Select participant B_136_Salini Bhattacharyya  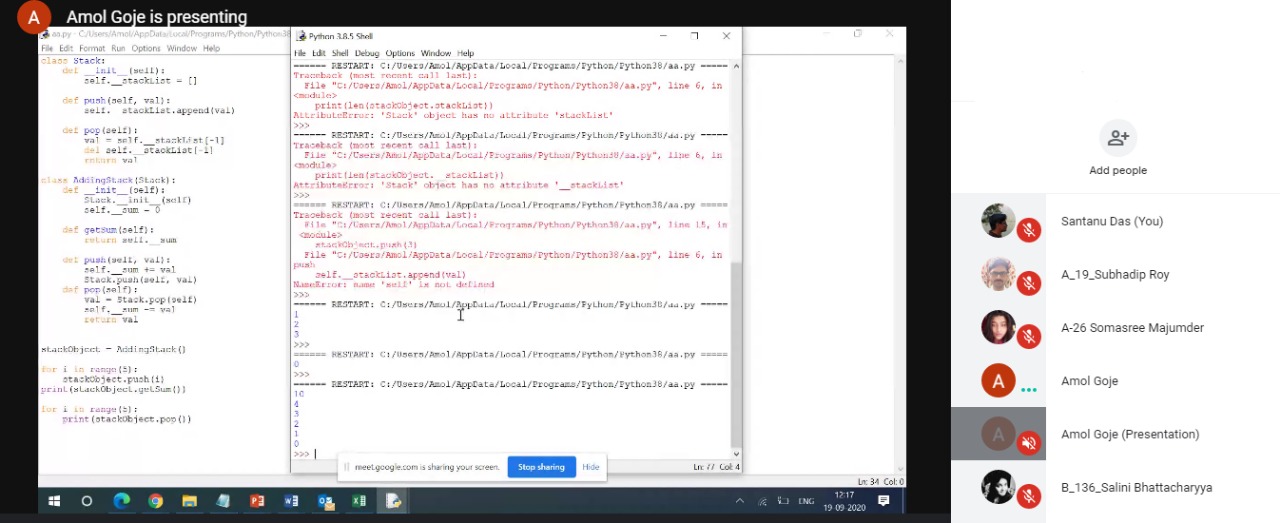[1136, 488]
